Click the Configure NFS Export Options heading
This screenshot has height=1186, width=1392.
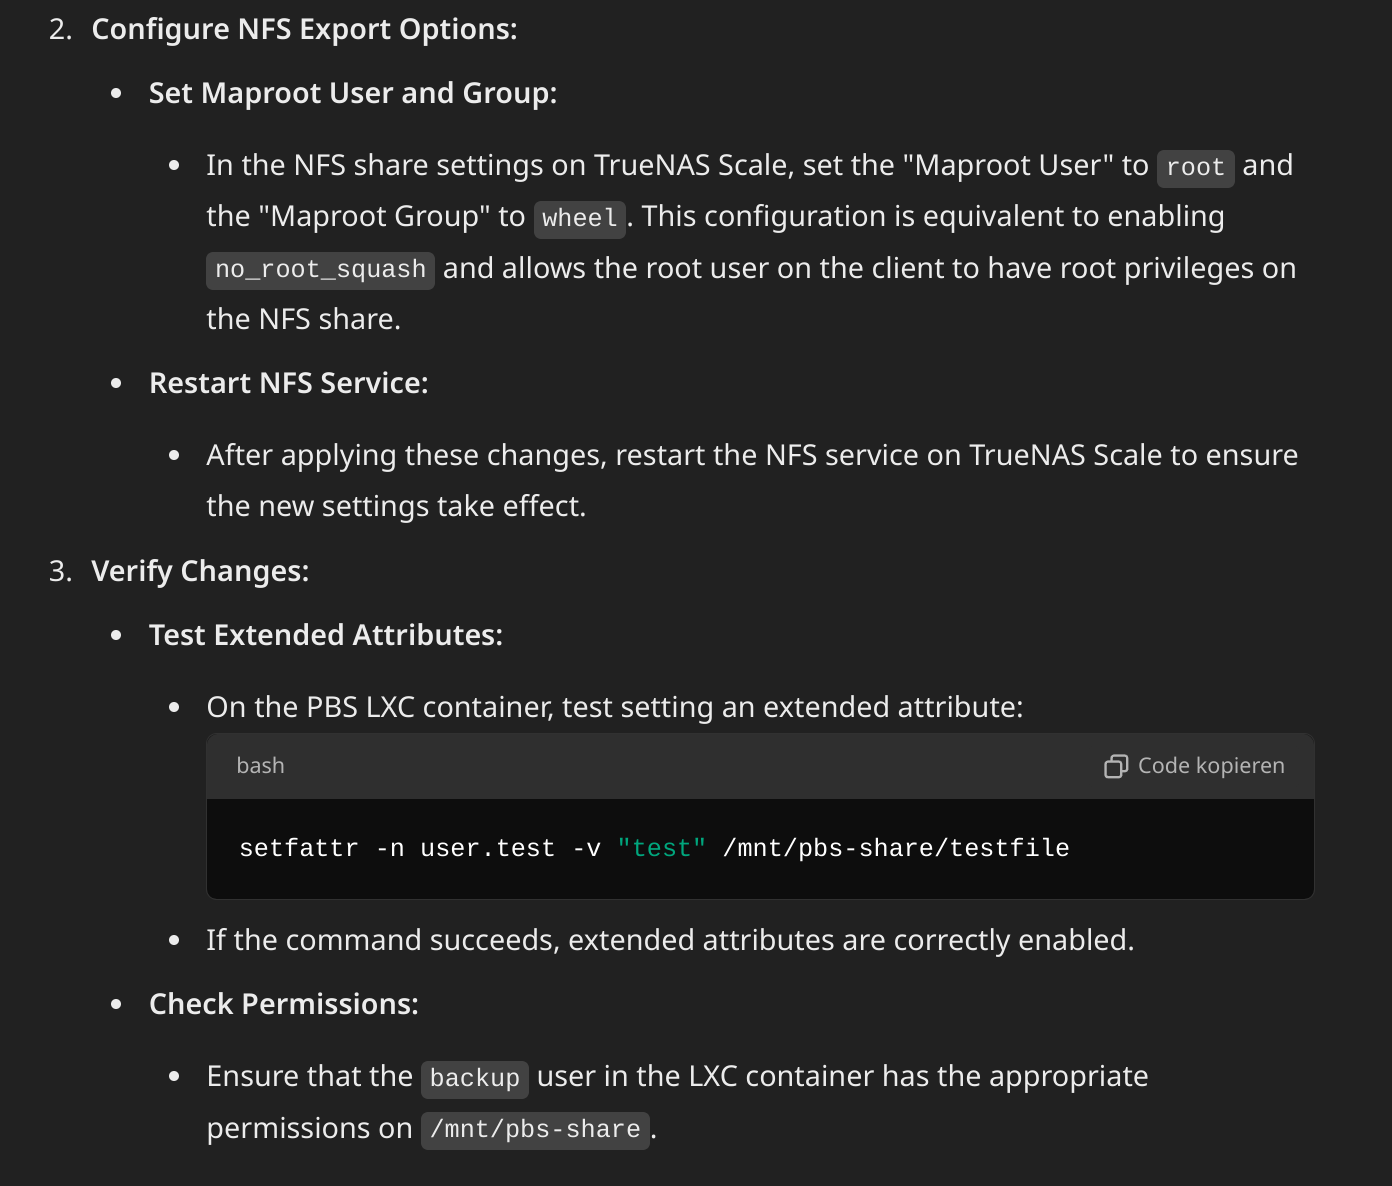(304, 29)
